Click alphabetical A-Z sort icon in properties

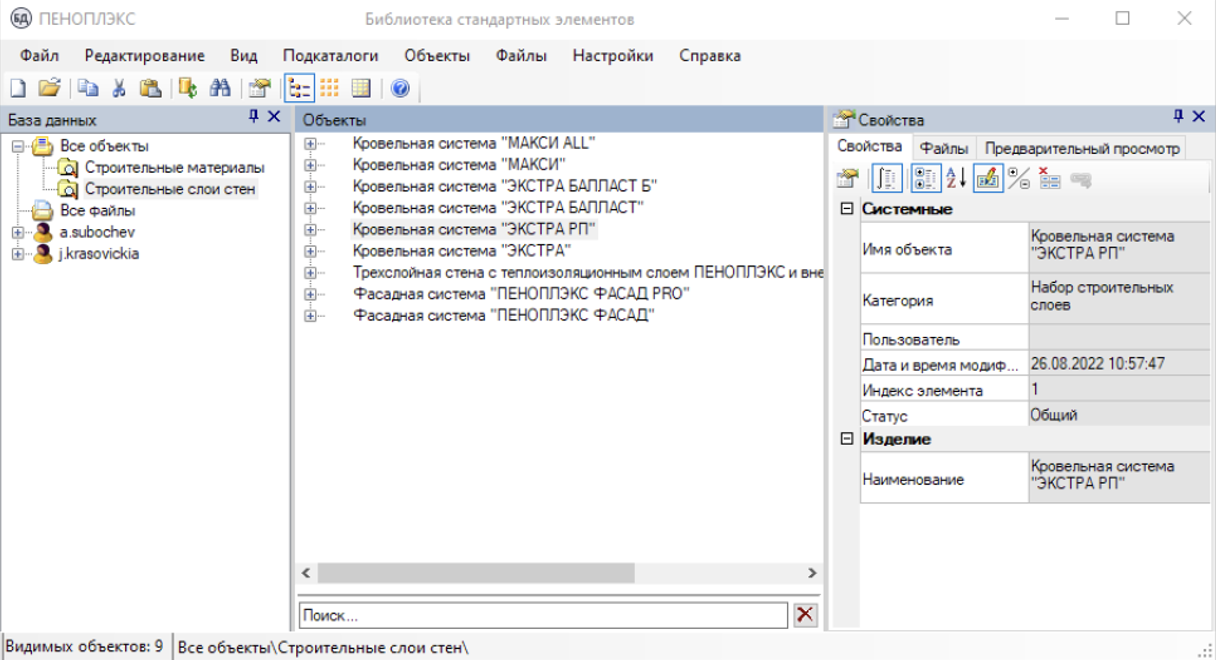point(956,178)
